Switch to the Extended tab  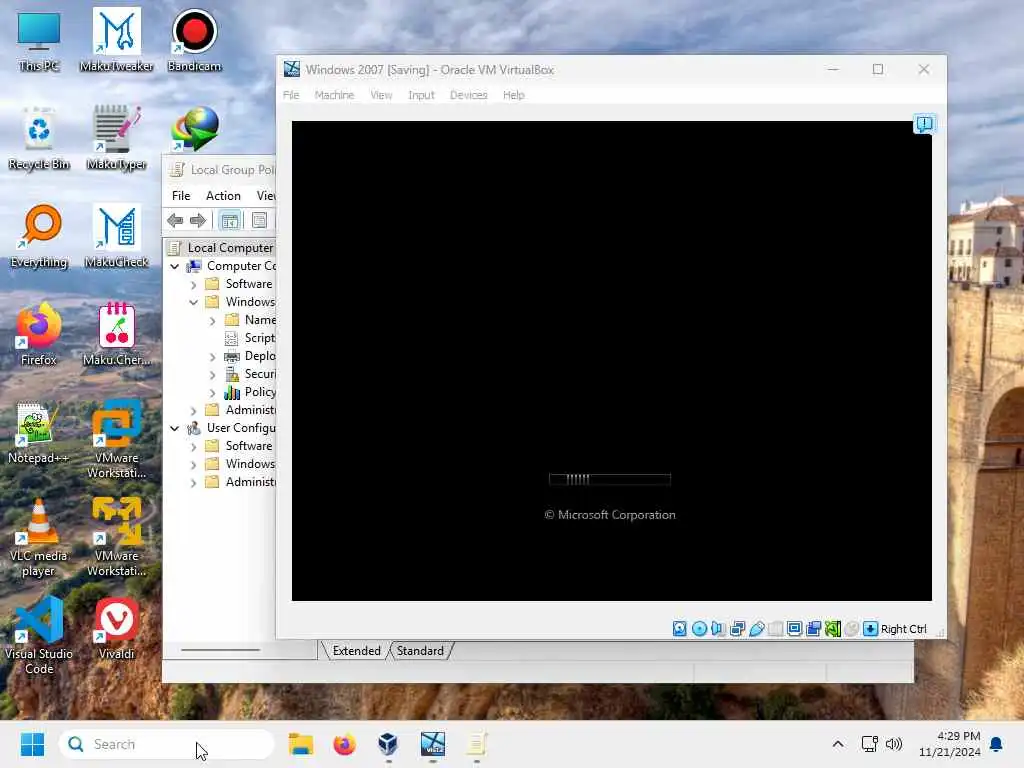pyautogui.click(x=357, y=651)
